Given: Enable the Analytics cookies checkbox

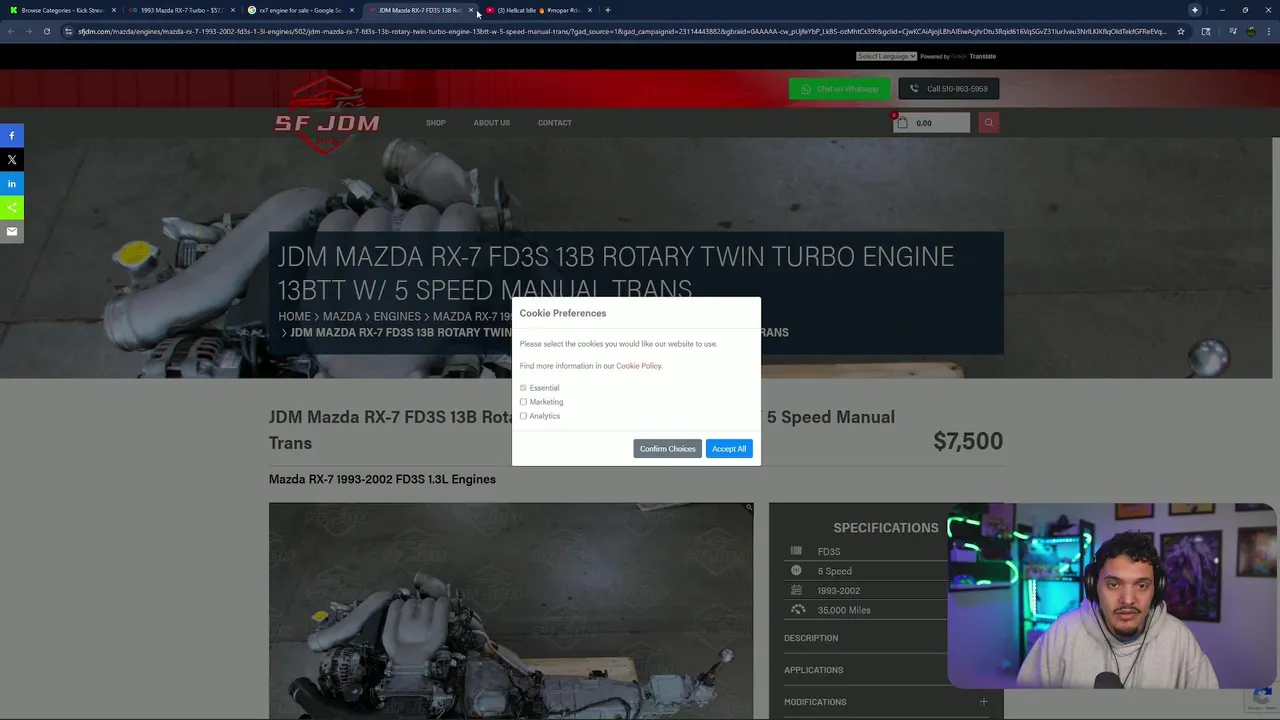Looking at the screenshot, I should point(523,416).
